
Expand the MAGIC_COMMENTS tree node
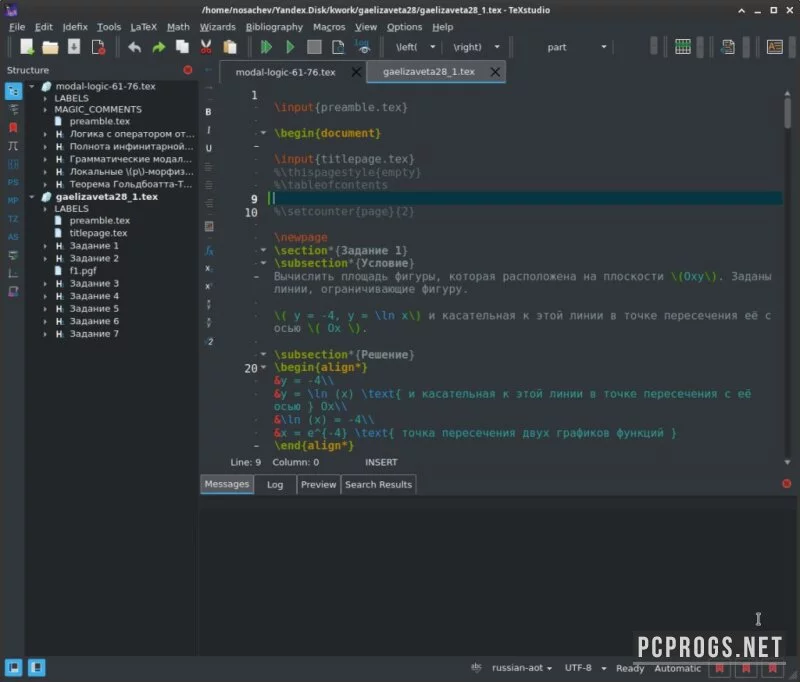click(x=45, y=109)
